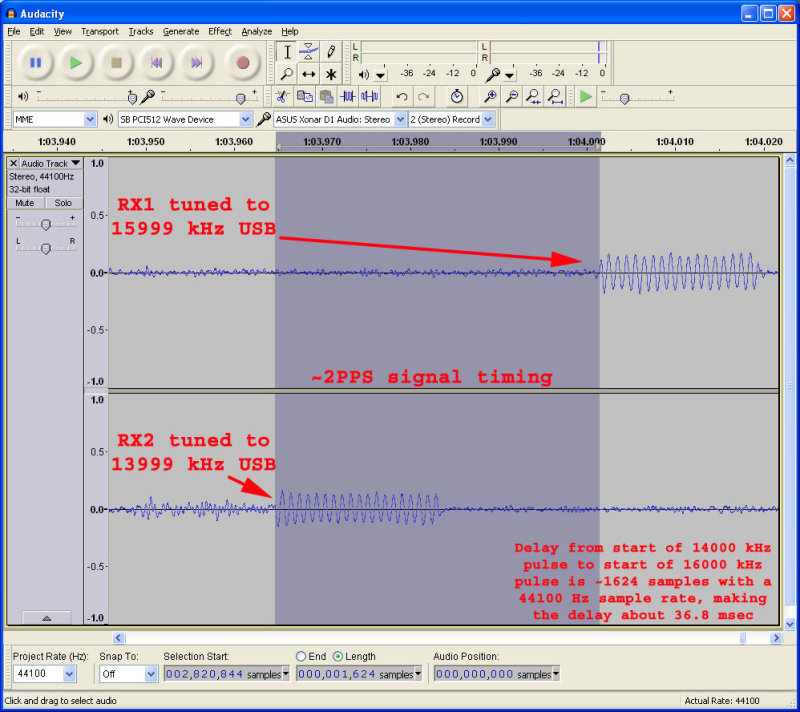Screen dimensions: 800x712
Task: Solo the Audio Track
Action: [63, 202]
